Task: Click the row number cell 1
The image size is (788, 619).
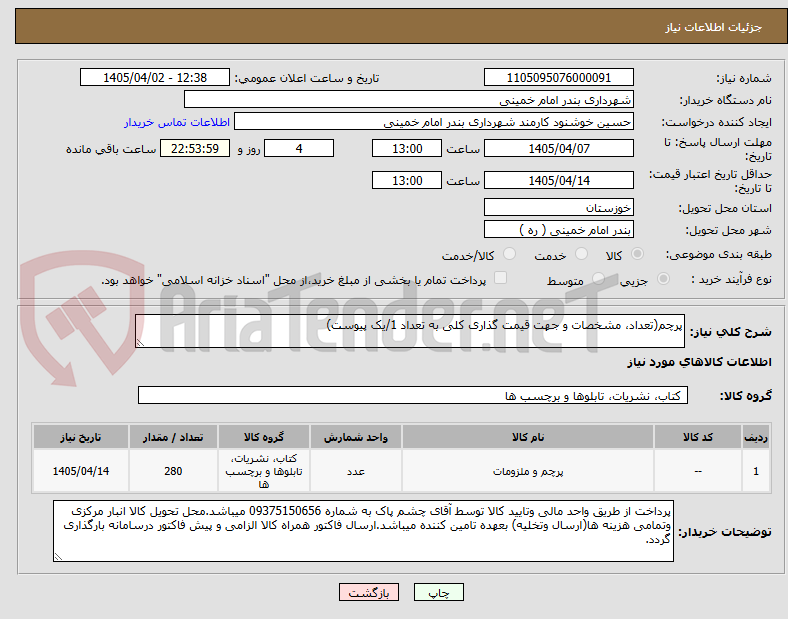Action: (x=756, y=471)
